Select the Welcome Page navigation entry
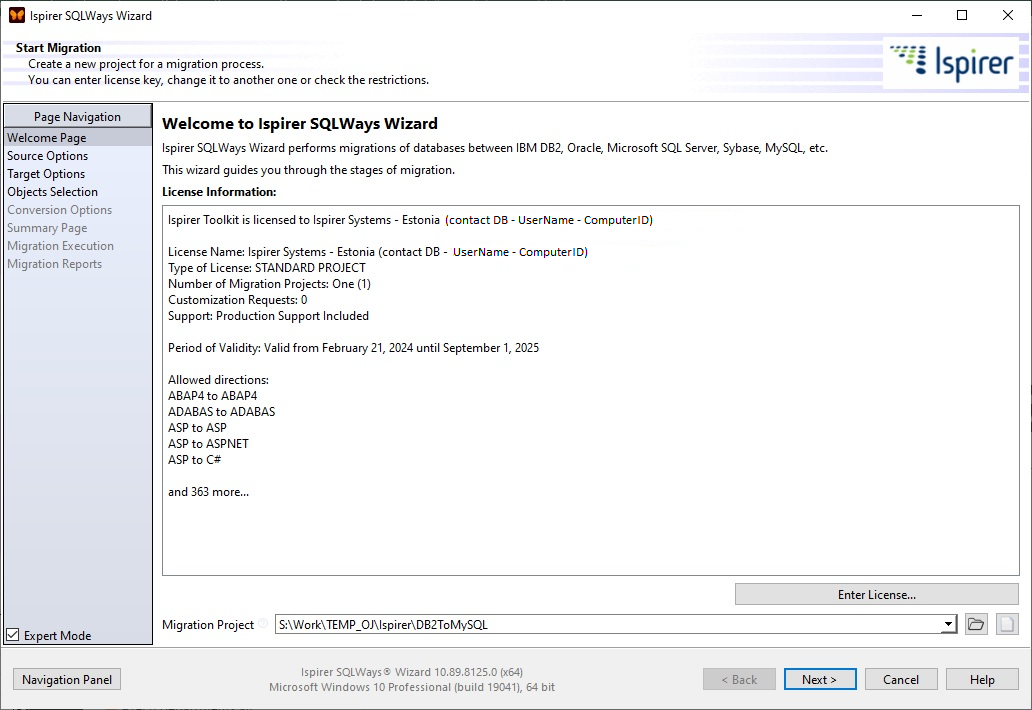Image resolution: width=1032 pixels, height=710 pixels. coord(46,137)
